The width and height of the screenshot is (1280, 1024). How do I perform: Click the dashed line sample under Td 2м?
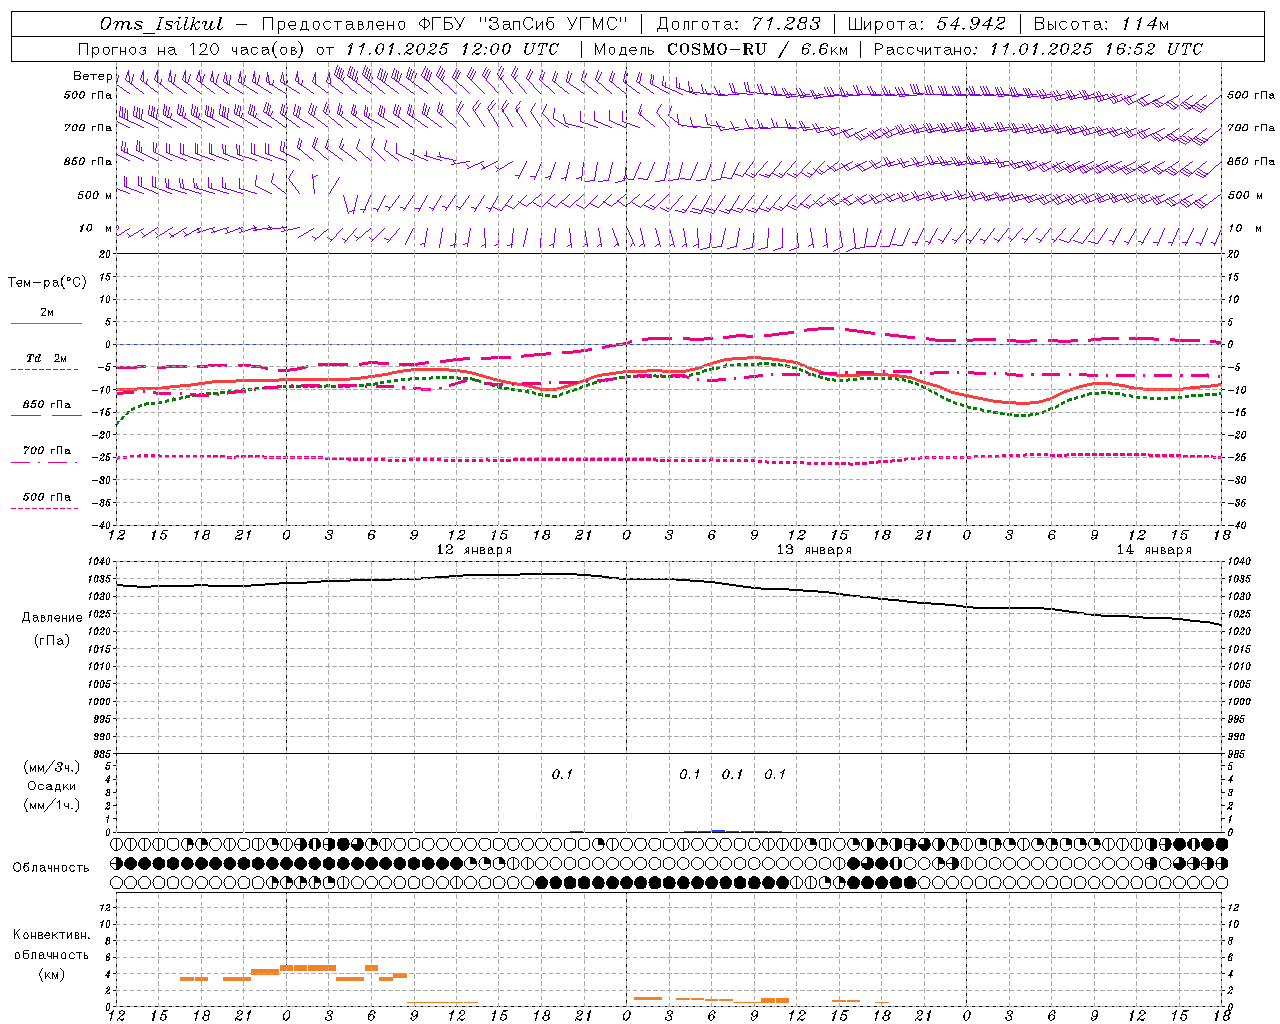tap(45, 370)
